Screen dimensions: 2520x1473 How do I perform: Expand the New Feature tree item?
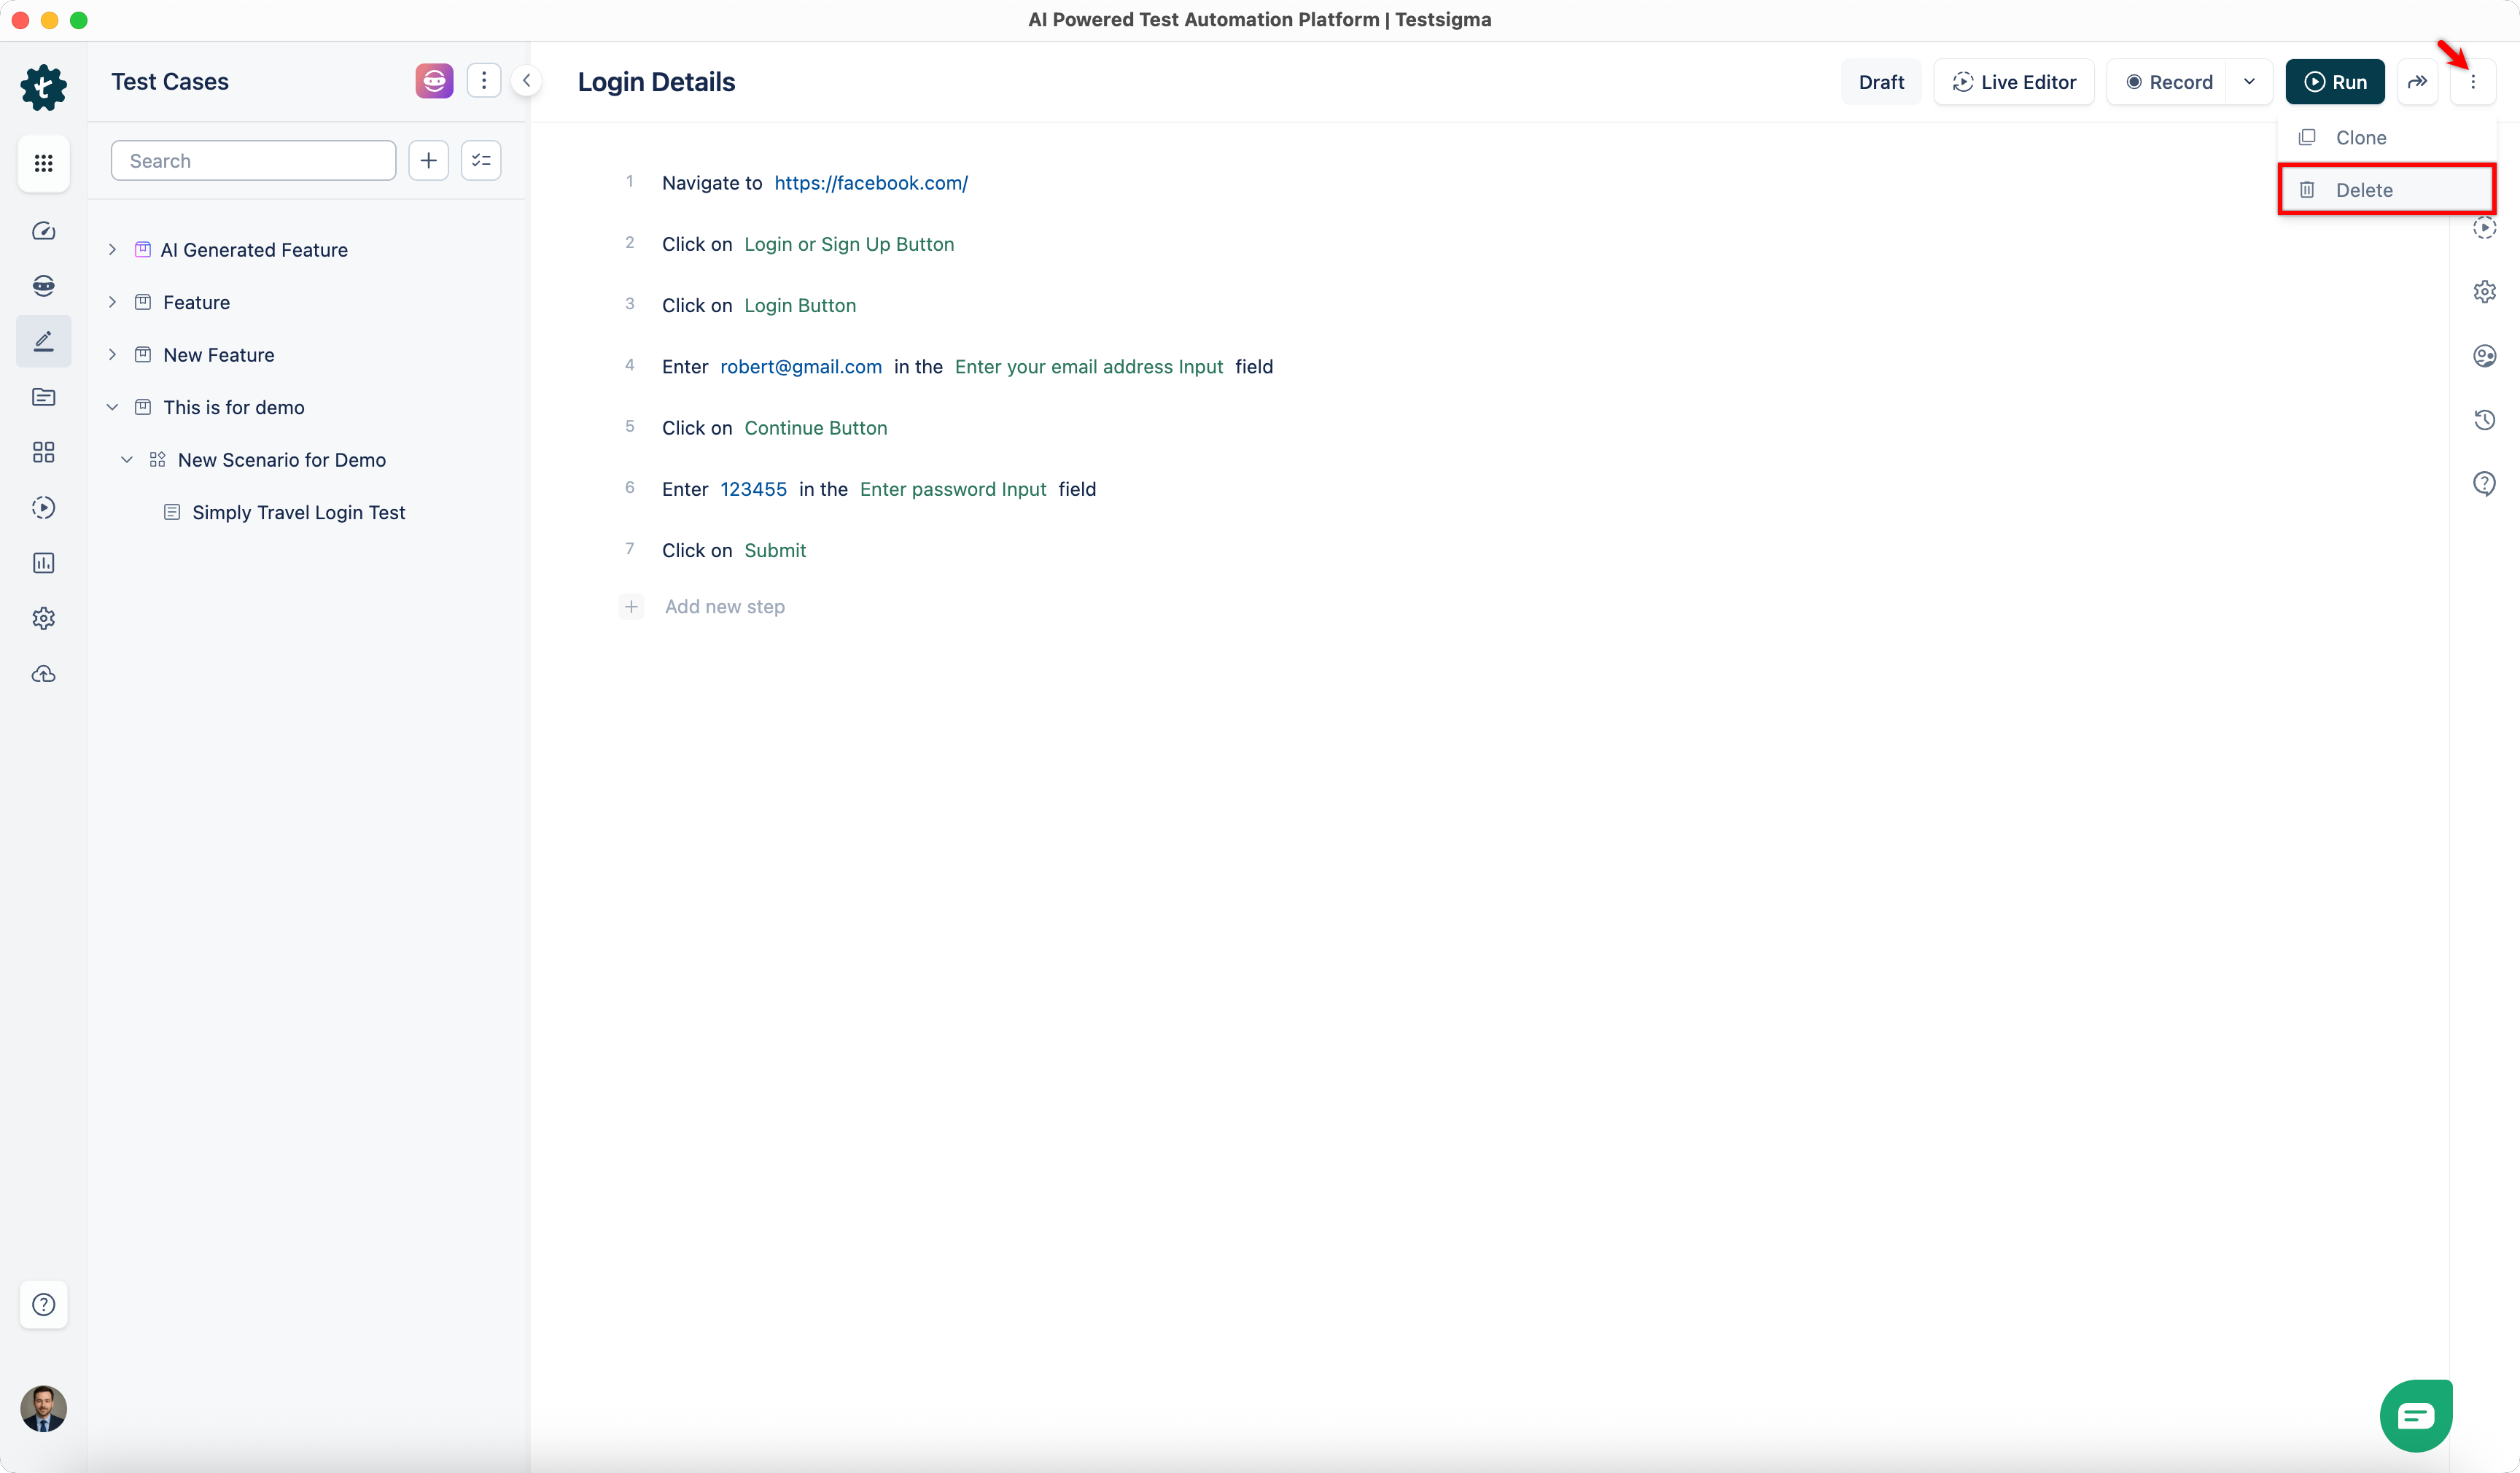pyautogui.click(x=112, y=354)
